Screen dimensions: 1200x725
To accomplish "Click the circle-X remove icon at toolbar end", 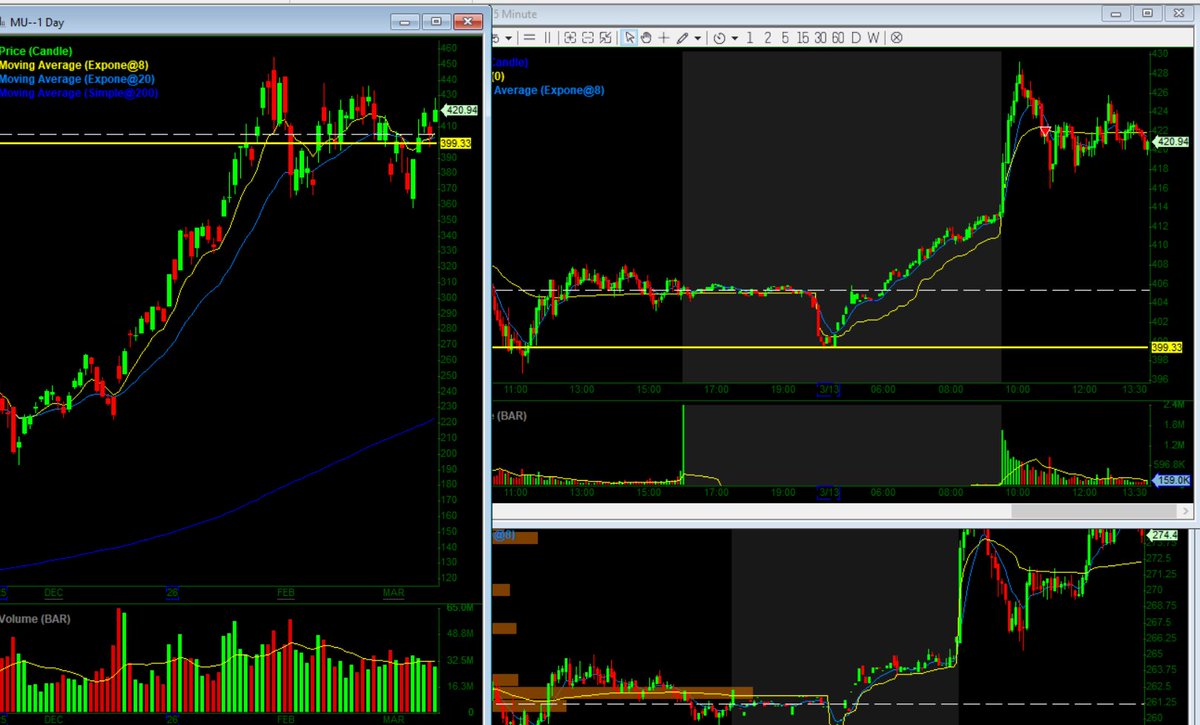I will [x=896, y=38].
